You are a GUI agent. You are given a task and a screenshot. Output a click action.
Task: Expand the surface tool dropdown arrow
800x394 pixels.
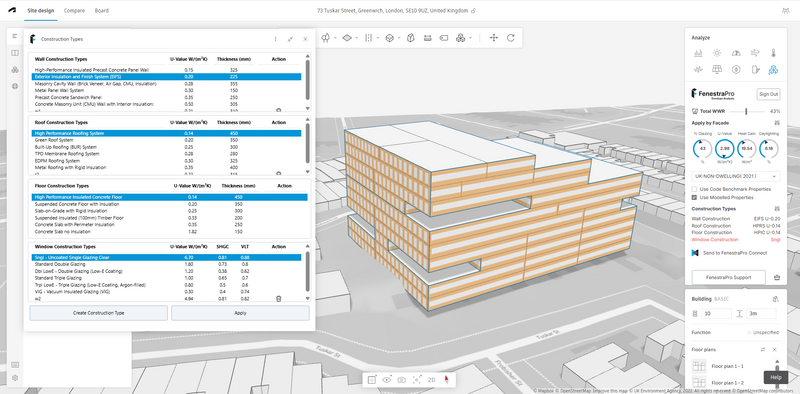pyautogui.click(x=357, y=38)
